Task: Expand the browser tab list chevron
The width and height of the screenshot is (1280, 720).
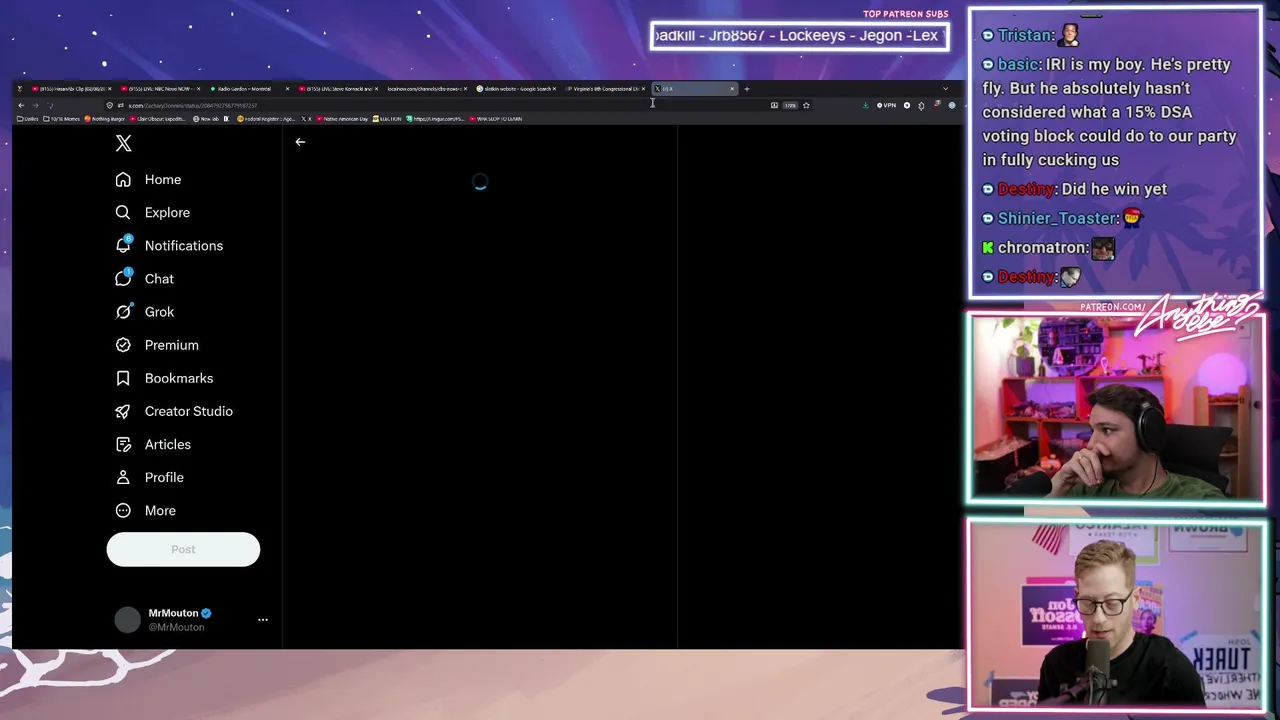Action: (945, 89)
